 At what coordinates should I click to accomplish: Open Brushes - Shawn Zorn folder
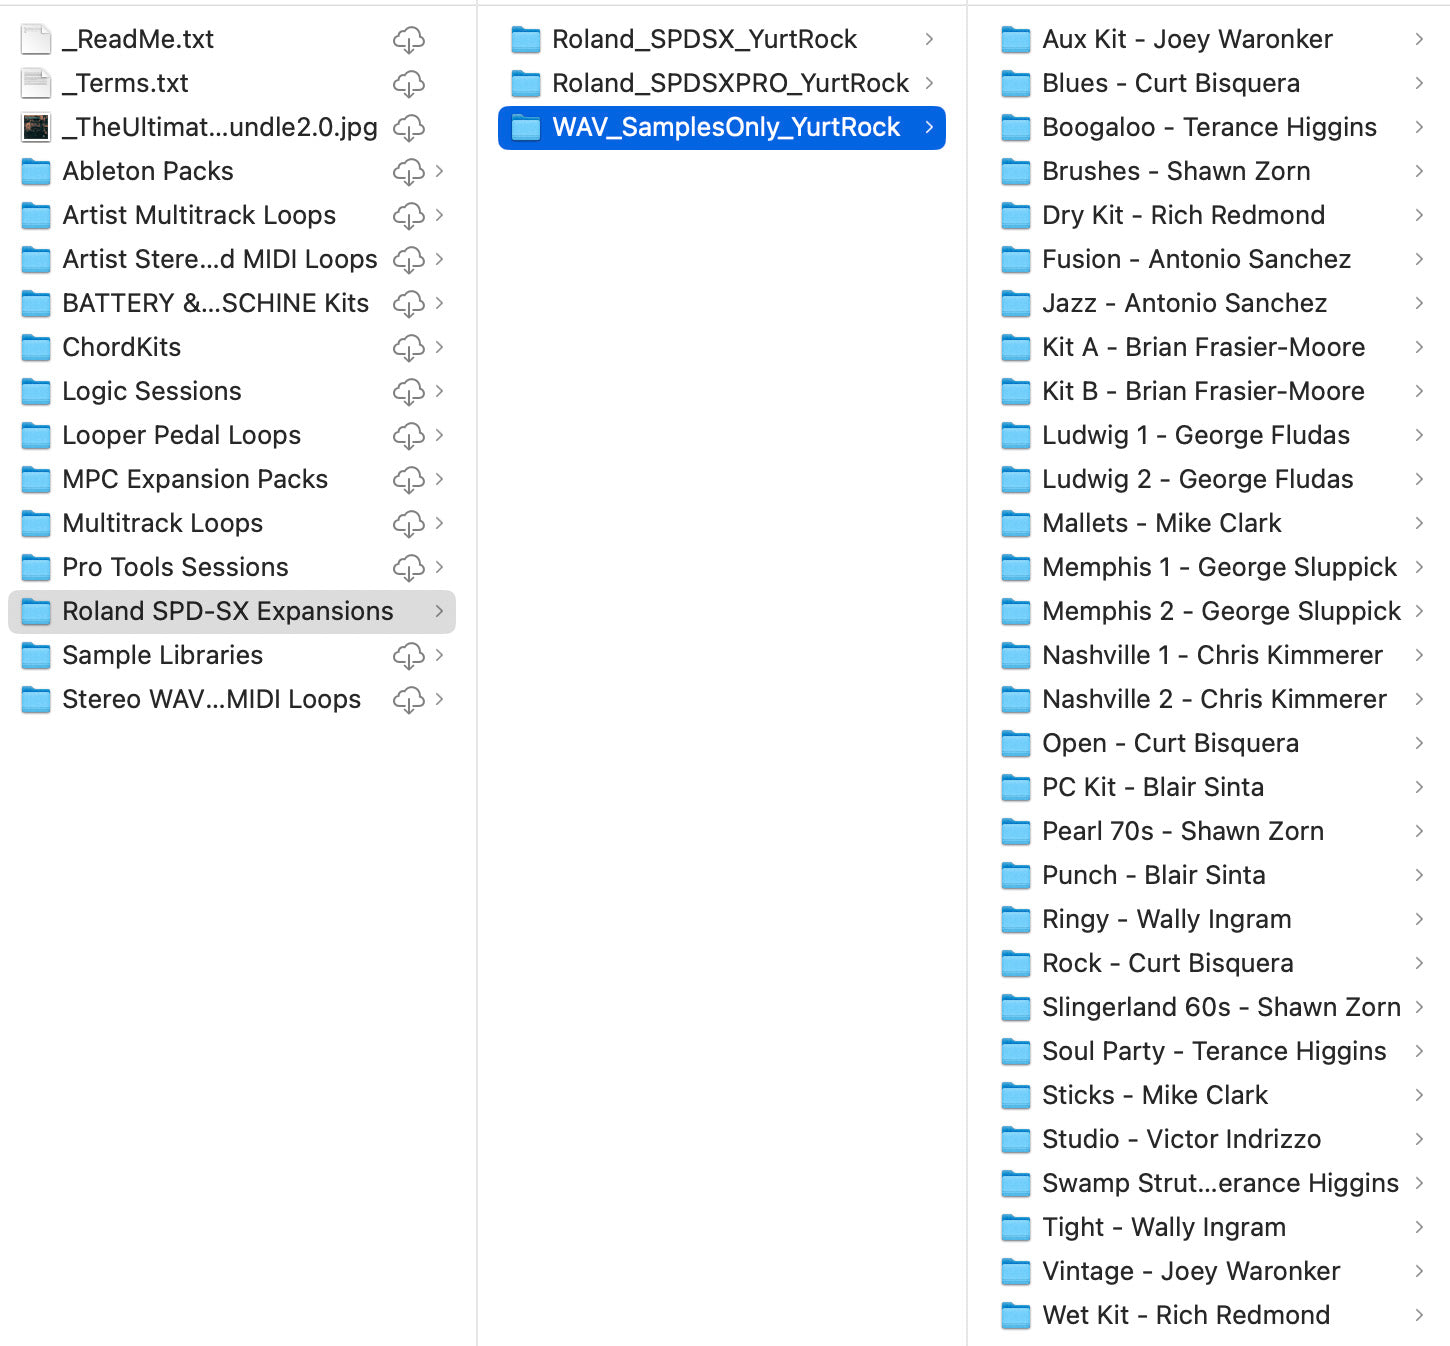pyautogui.click(x=1212, y=171)
